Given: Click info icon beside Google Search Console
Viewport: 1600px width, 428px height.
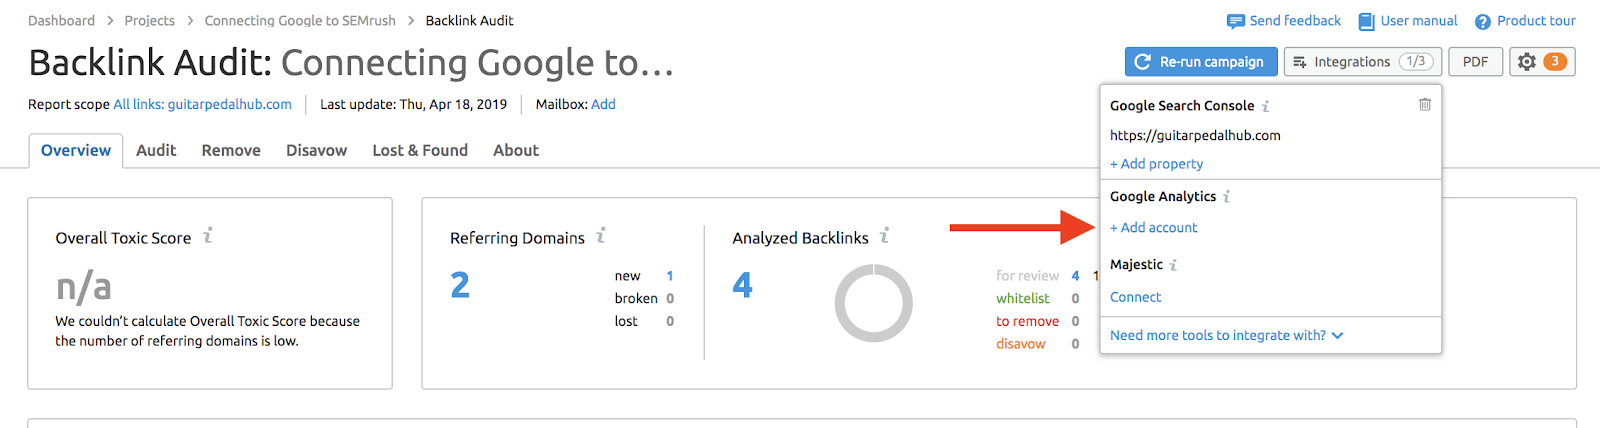Looking at the screenshot, I should (1266, 106).
